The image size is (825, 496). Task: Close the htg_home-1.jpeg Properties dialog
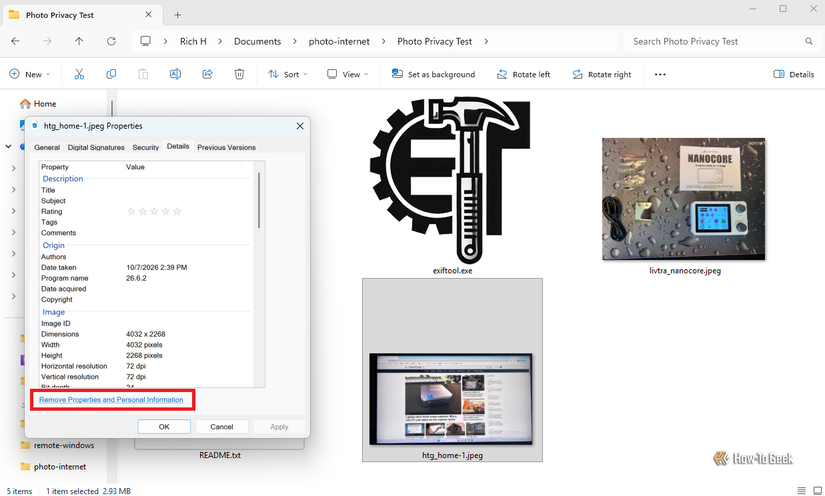click(x=300, y=126)
